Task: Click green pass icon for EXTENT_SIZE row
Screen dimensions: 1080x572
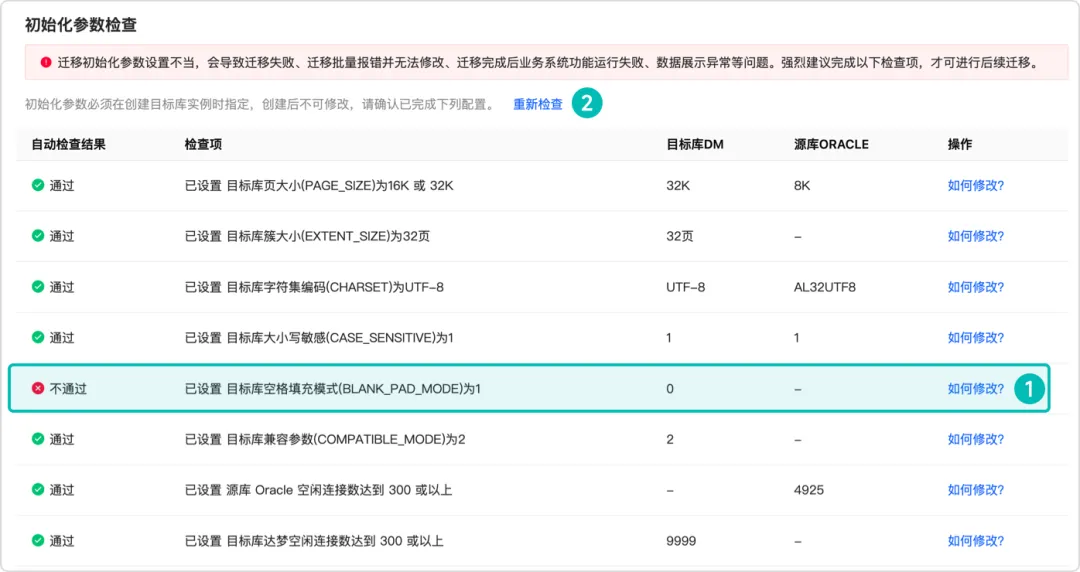Action: click(38, 236)
